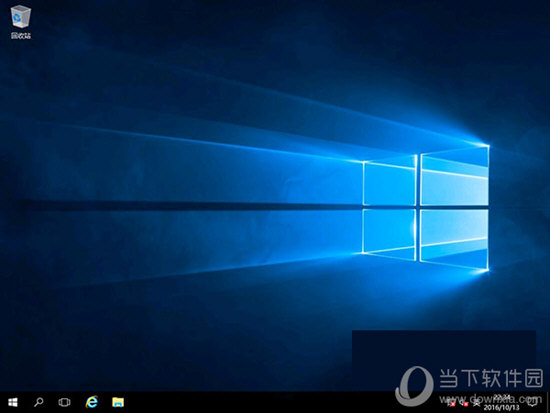This screenshot has width=550, height=413.
Task: Open the clock showing 2016/10/13
Action: coord(501,402)
